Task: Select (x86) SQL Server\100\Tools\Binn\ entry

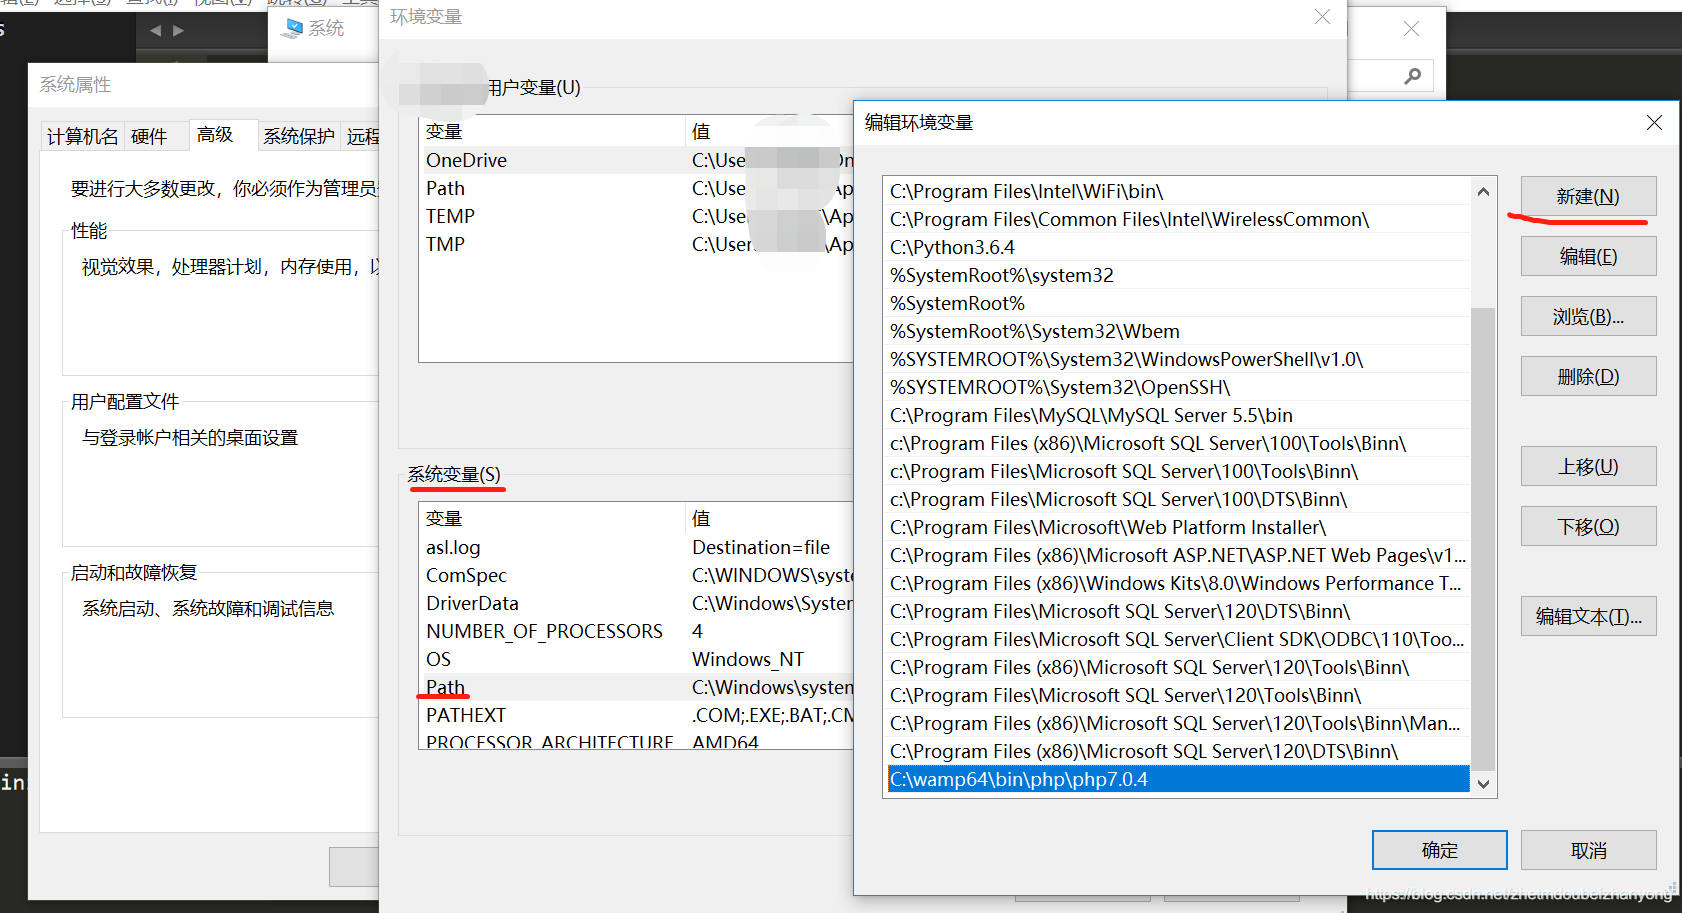Action: [x=1178, y=443]
